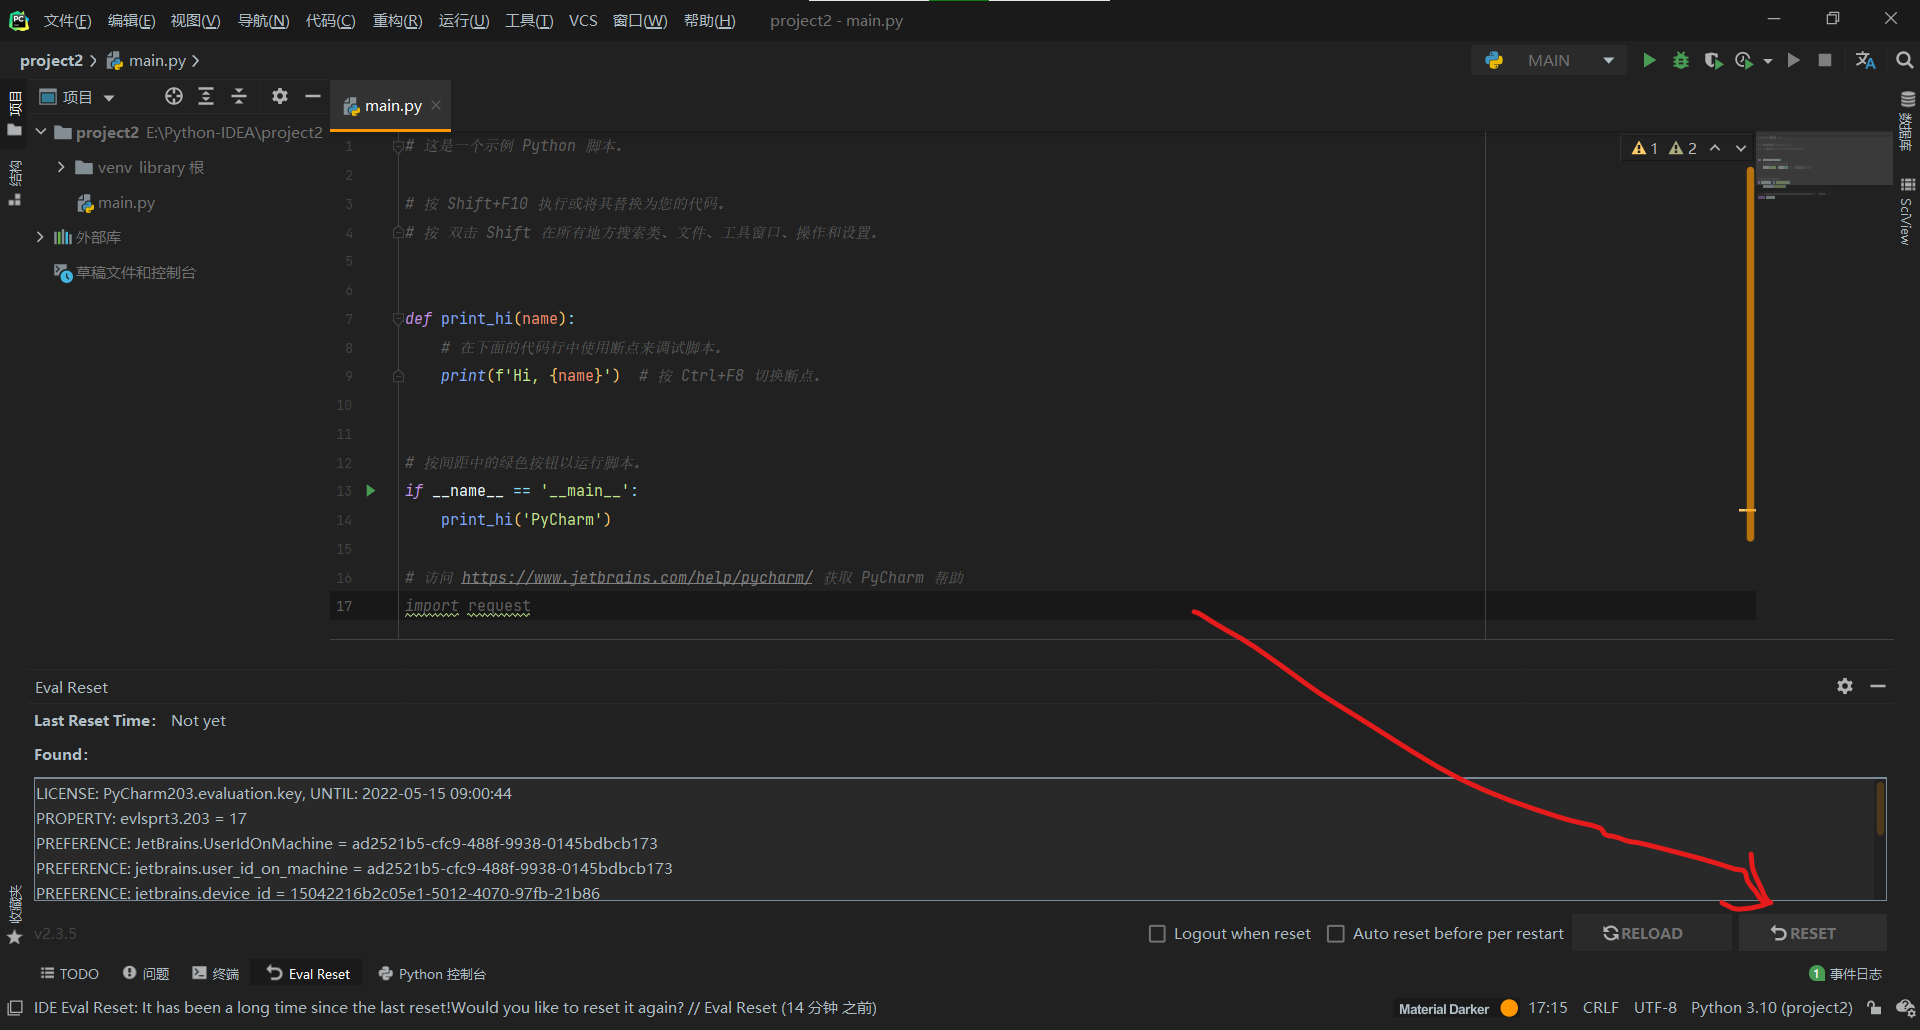Click the orange theme color dot in status bar

1510,1008
